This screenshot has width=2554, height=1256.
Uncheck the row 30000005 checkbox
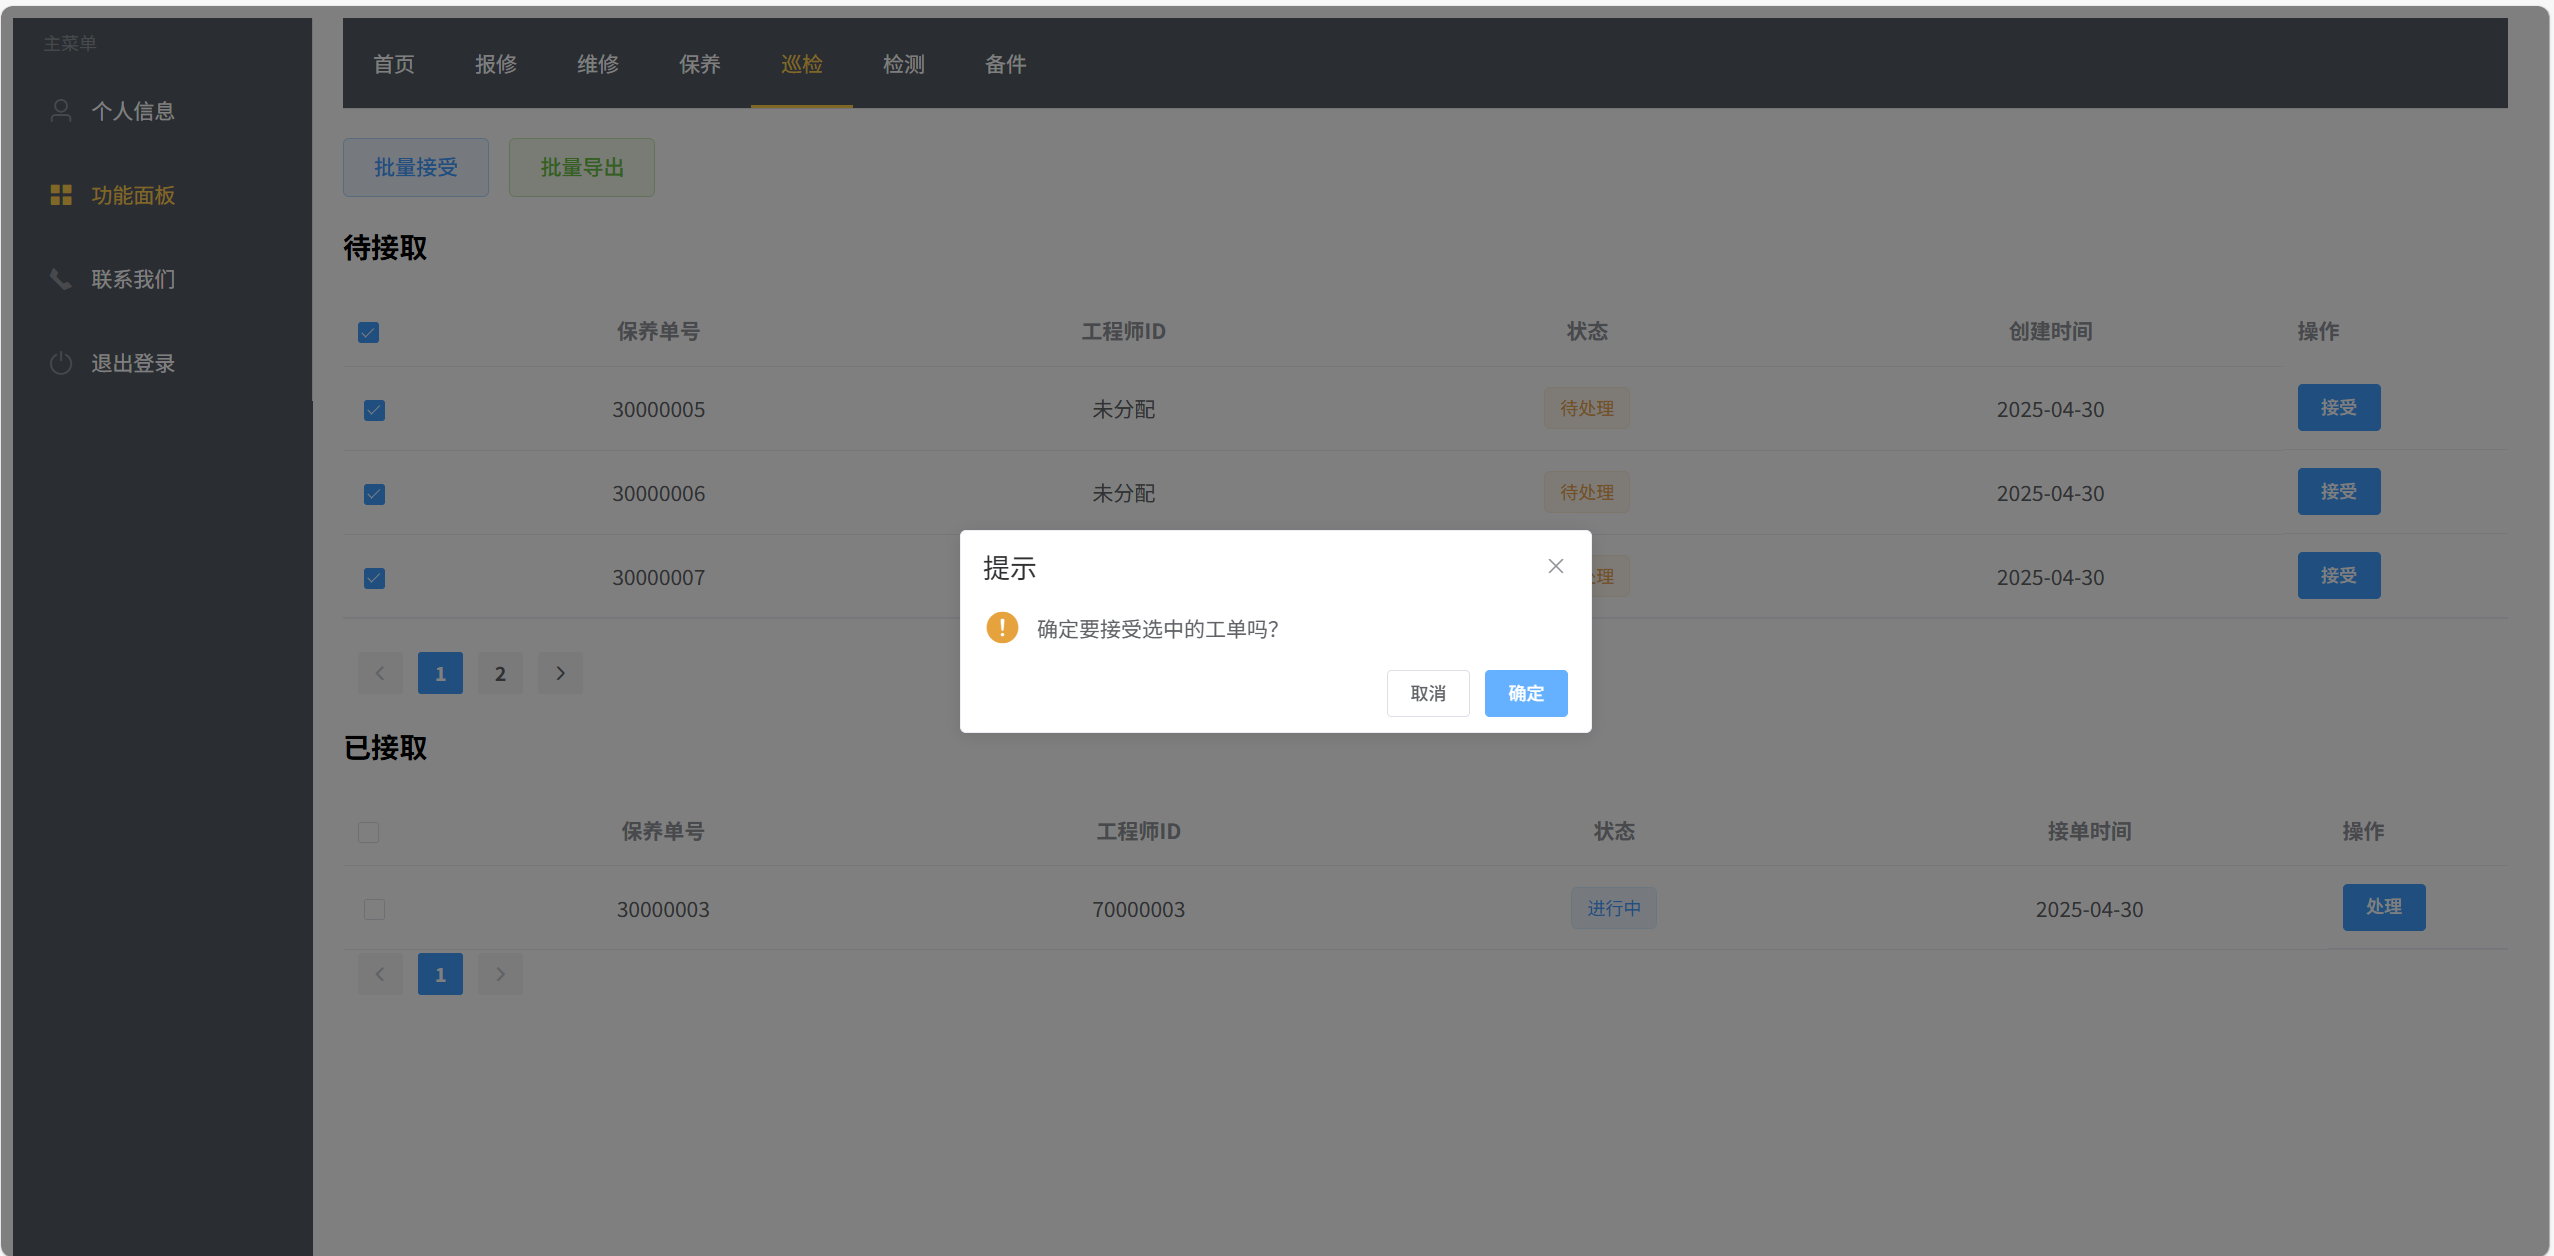click(374, 410)
